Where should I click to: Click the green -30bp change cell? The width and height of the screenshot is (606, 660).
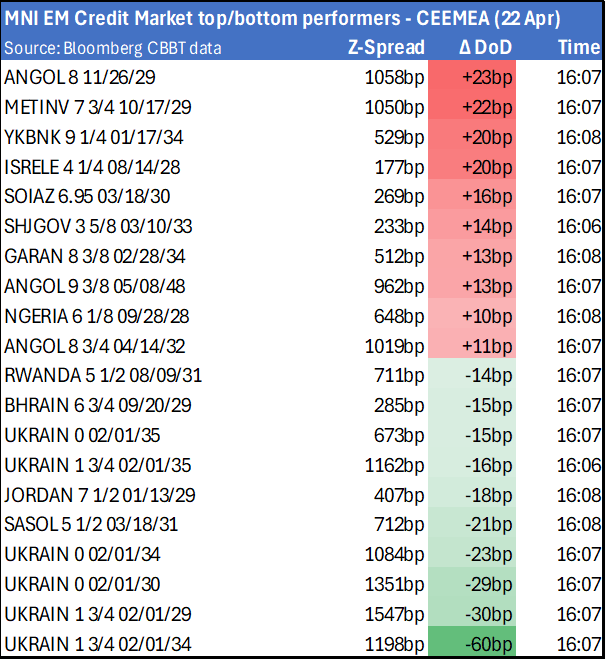(x=487, y=613)
